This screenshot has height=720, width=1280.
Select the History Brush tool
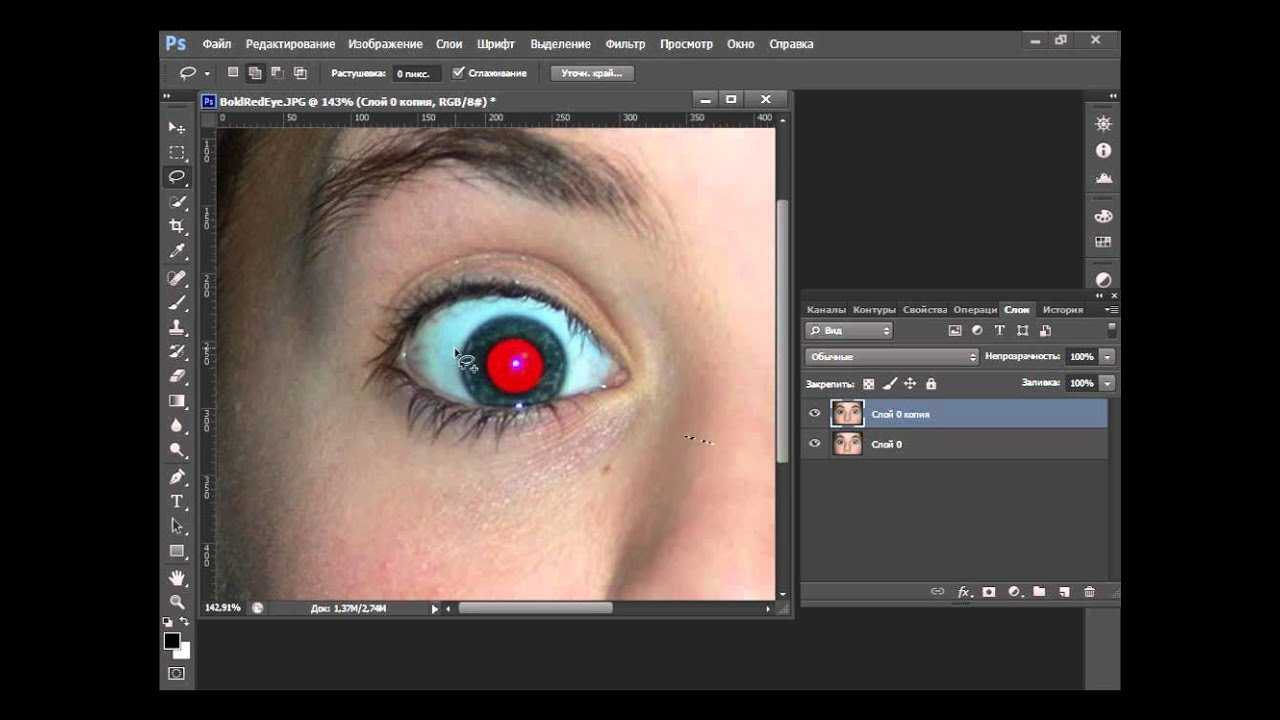coord(177,352)
